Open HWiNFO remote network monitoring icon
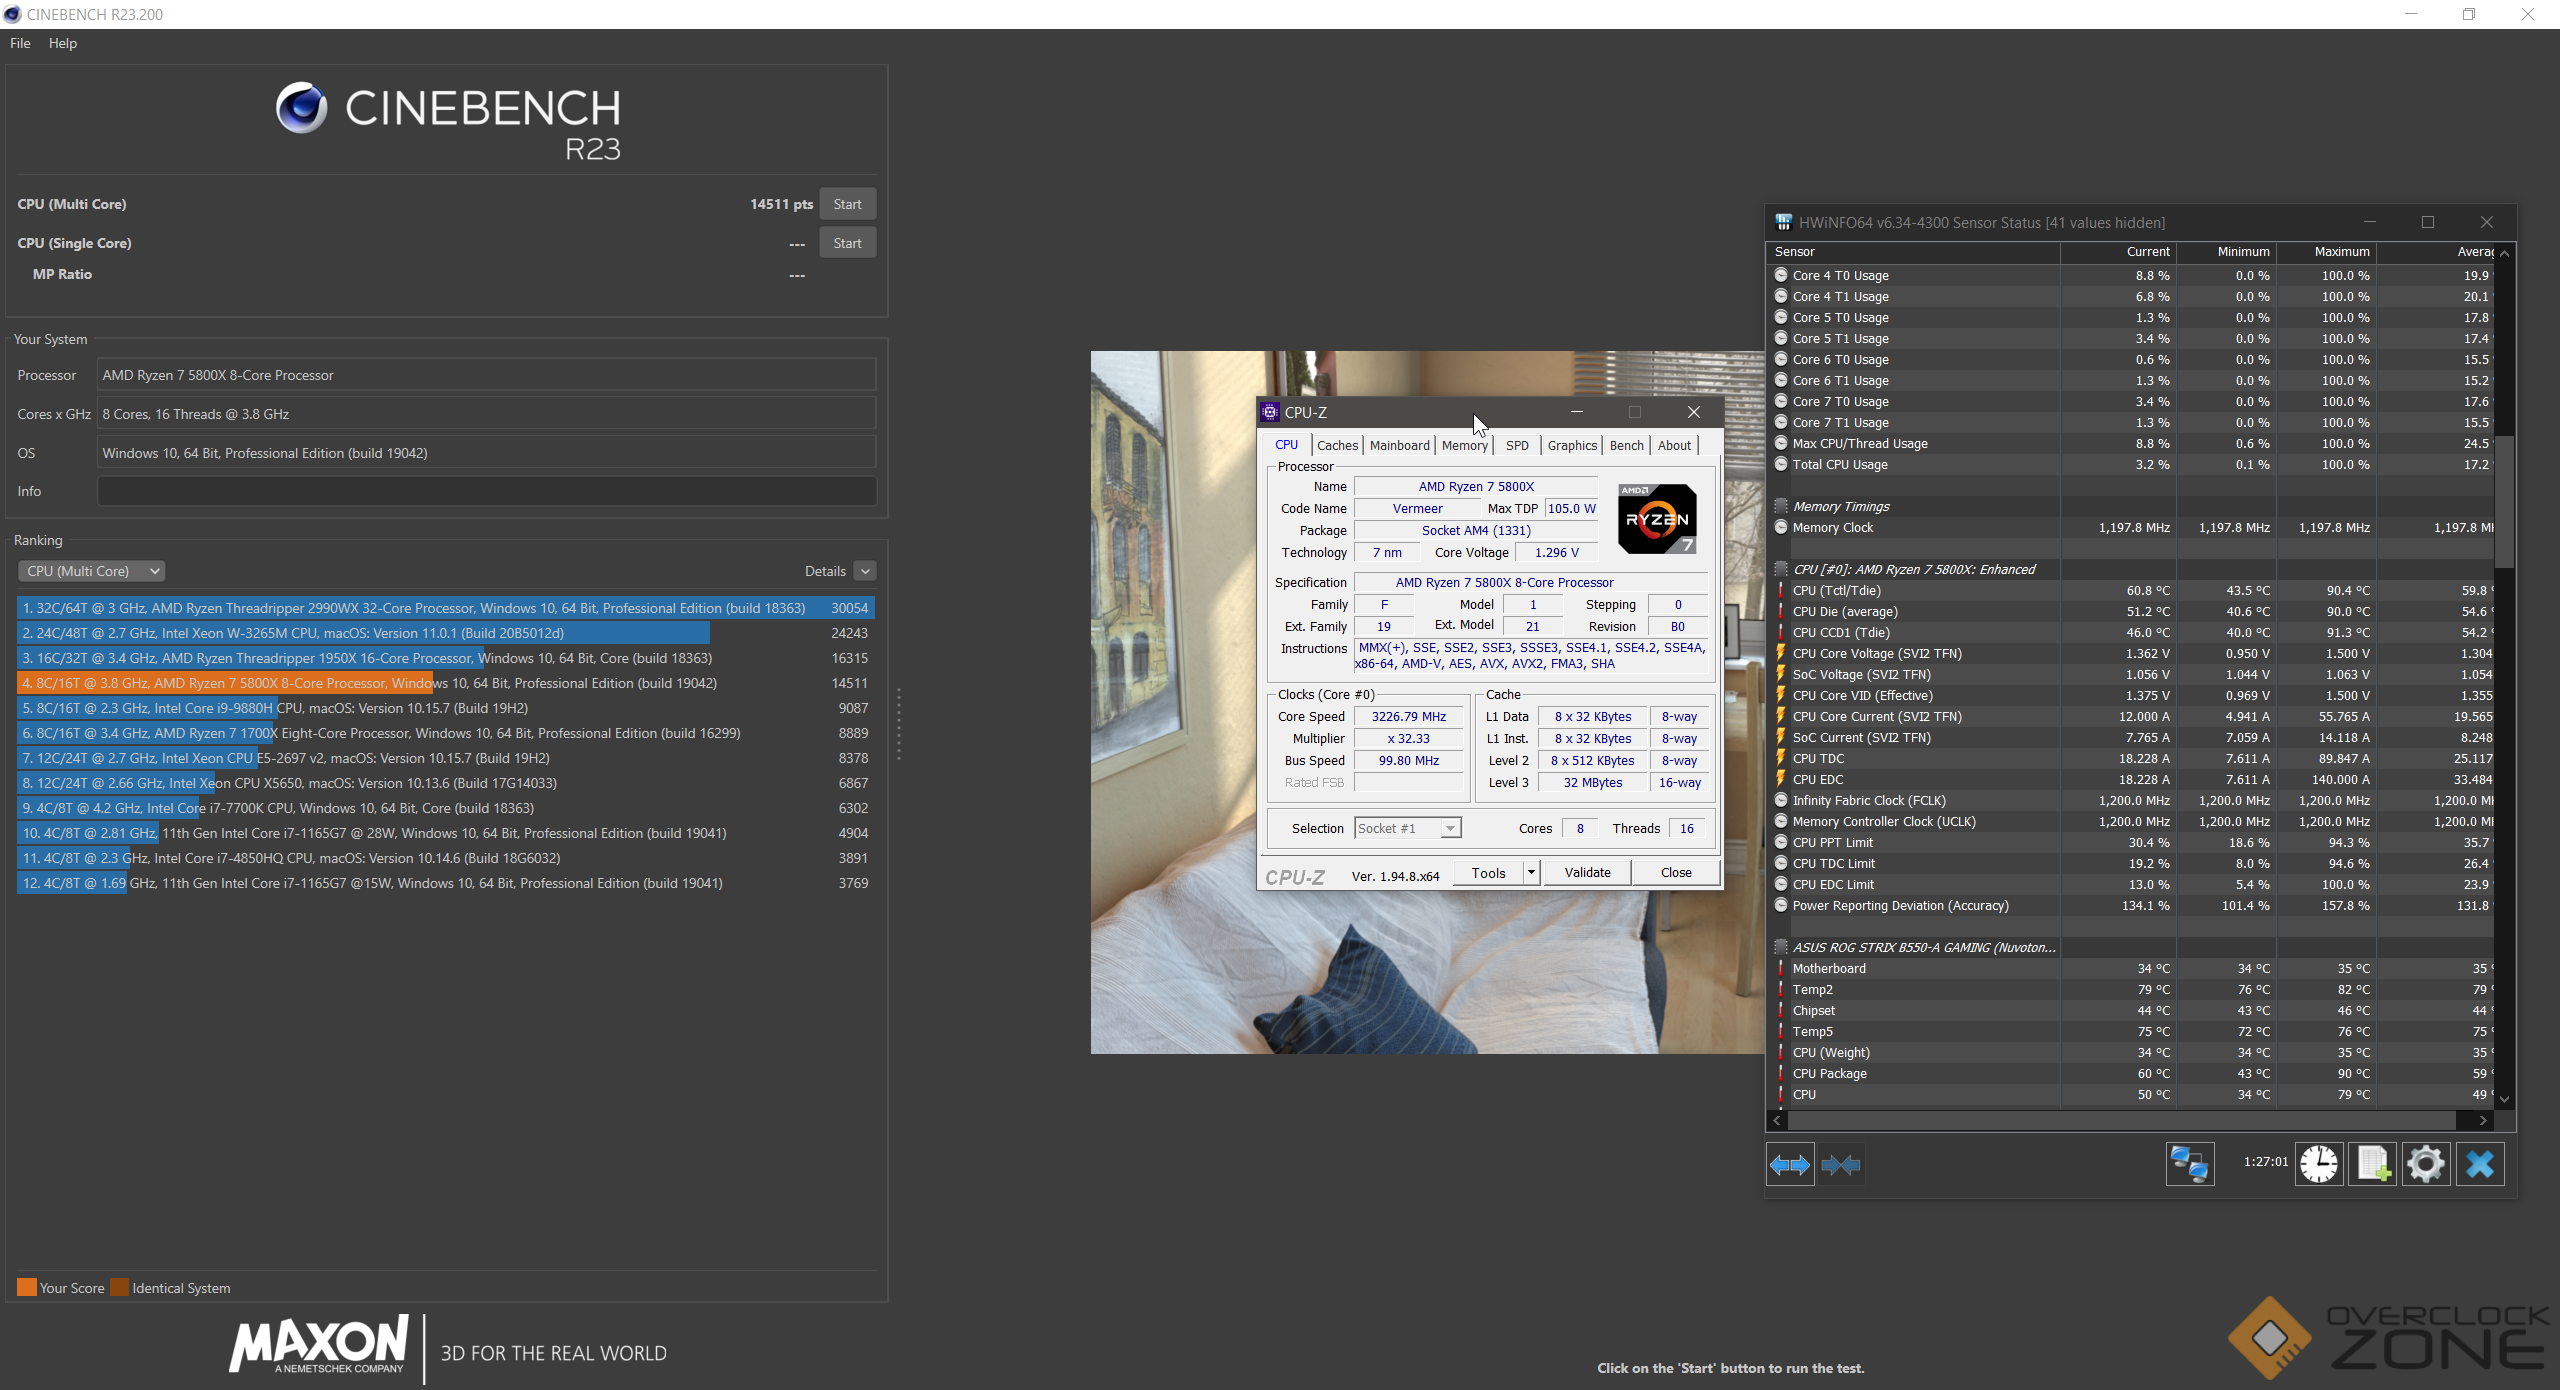 [2189, 1164]
